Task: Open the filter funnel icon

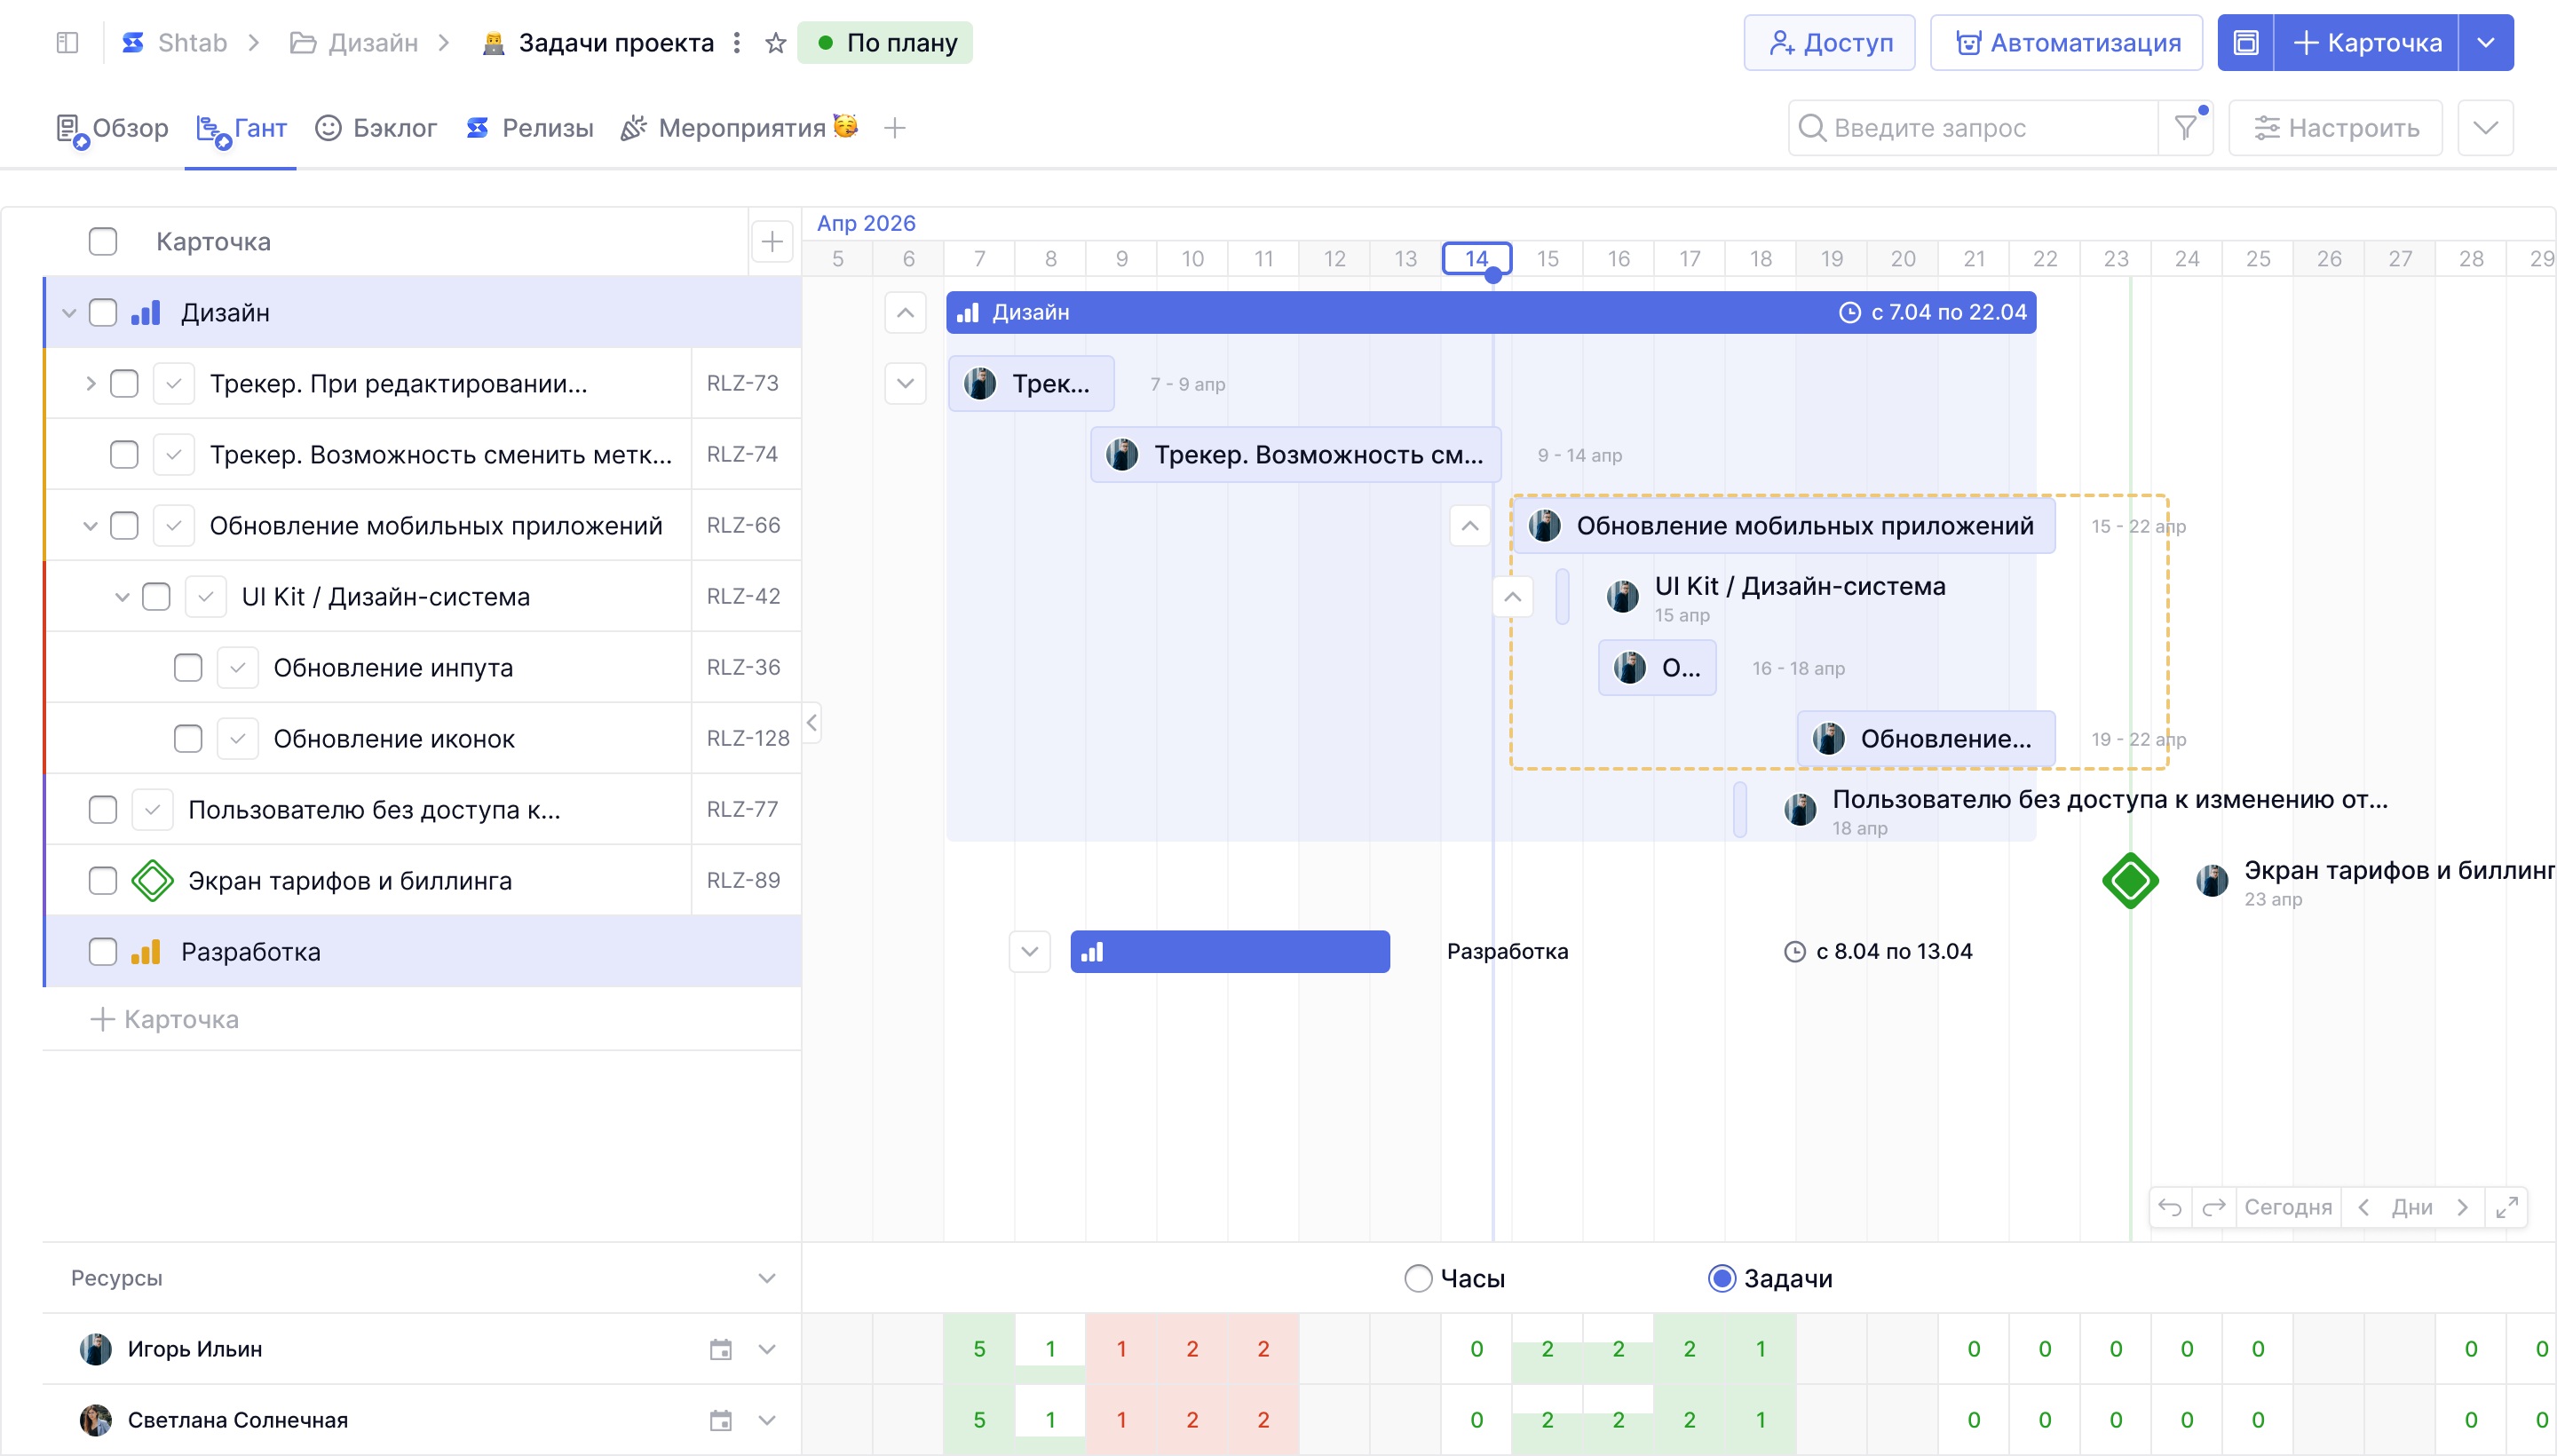Action: tap(2185, 128)
